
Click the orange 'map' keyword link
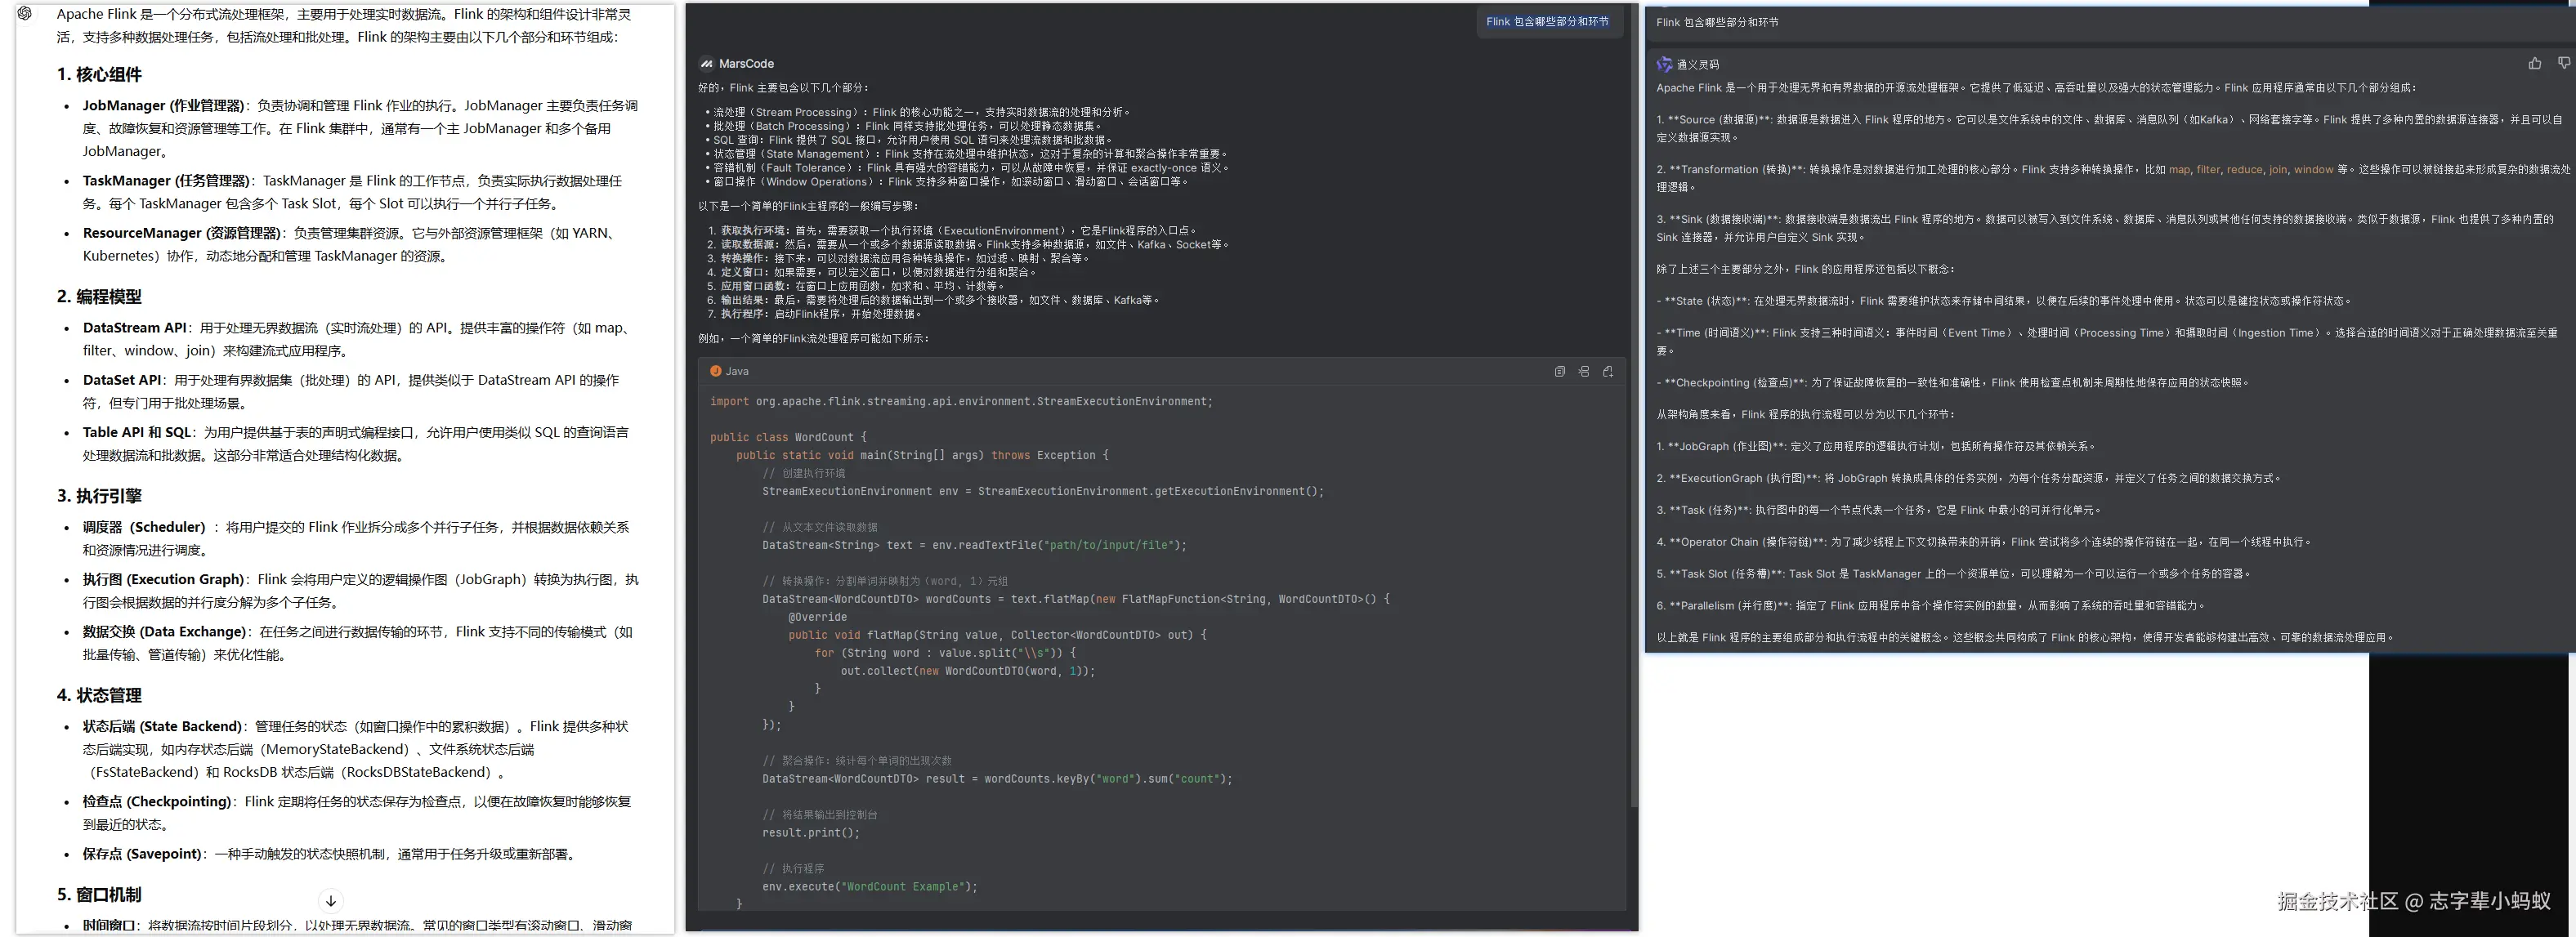coord(2179,169)
